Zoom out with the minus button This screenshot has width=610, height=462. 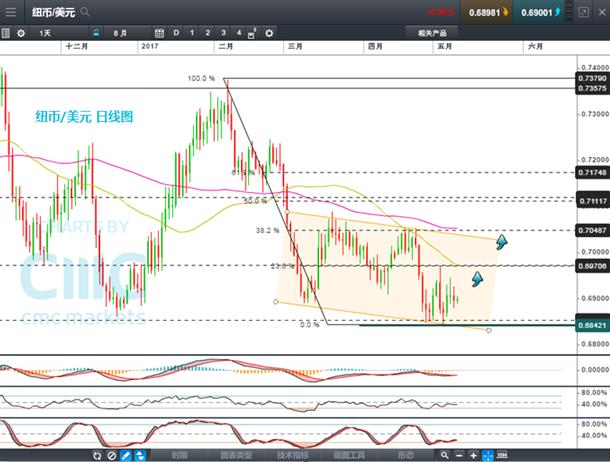(x=459, y=455)
